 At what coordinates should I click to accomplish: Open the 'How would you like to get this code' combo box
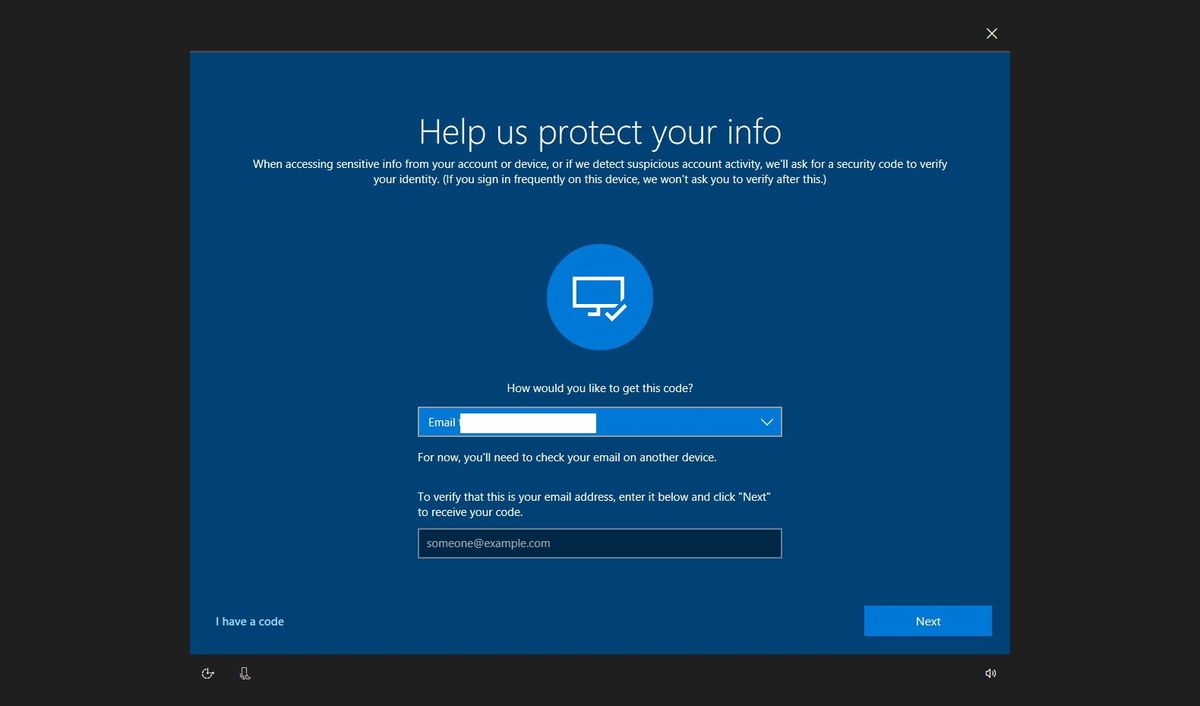coord(599,422)
